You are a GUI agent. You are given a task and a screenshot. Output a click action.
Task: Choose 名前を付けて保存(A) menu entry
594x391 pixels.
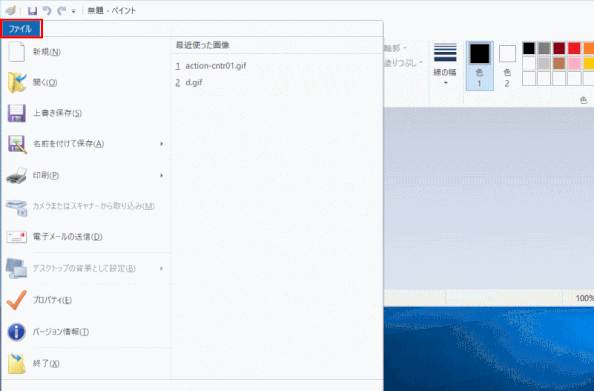[86, 144]
